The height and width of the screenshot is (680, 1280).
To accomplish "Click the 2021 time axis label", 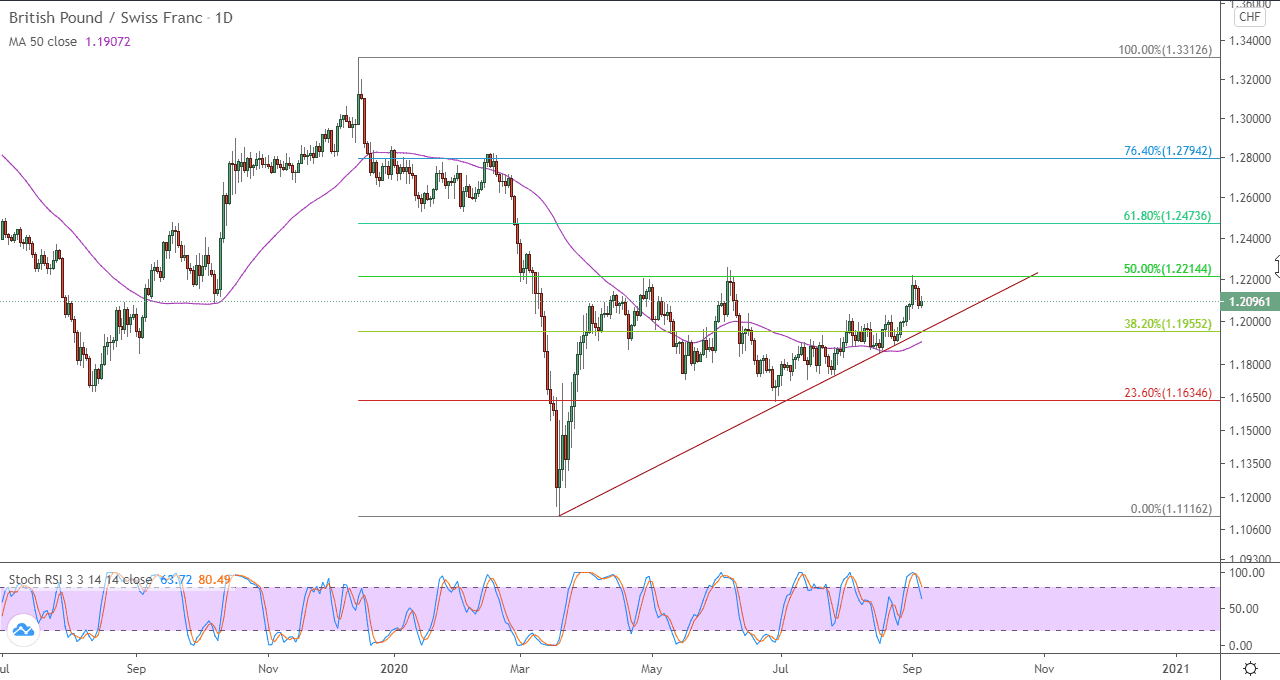I will (1177, 667).
